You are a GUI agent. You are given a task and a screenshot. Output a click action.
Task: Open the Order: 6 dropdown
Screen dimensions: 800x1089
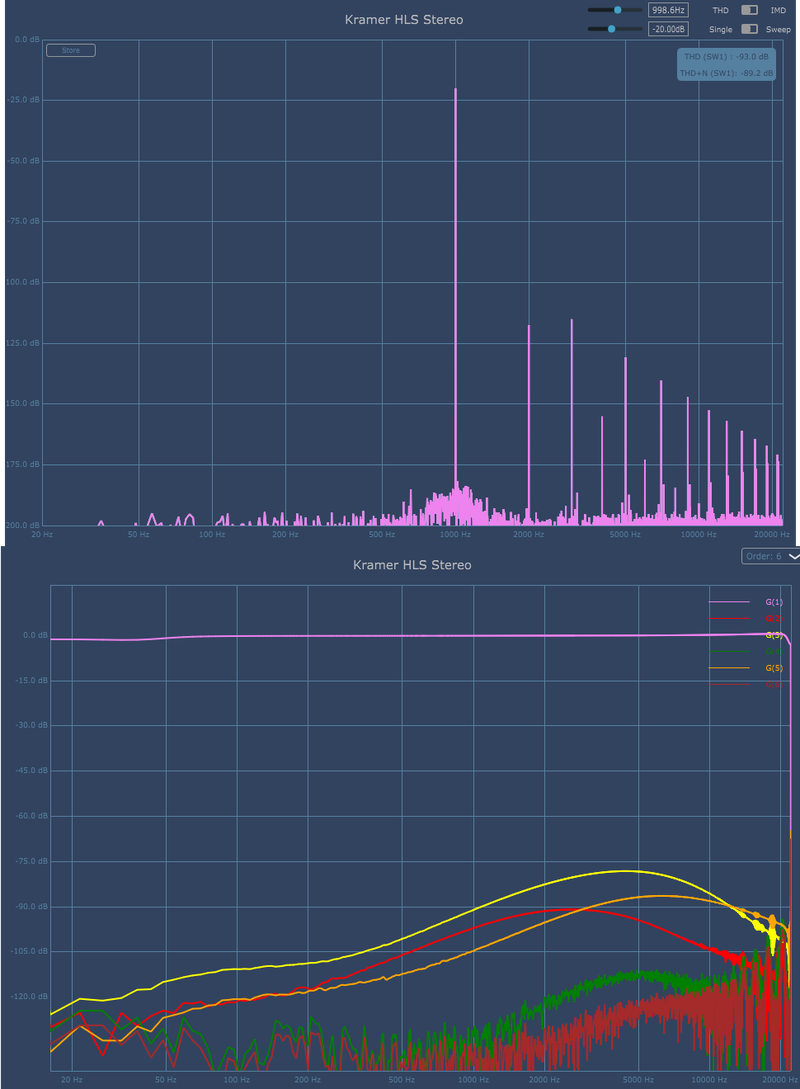click(771, 556)
